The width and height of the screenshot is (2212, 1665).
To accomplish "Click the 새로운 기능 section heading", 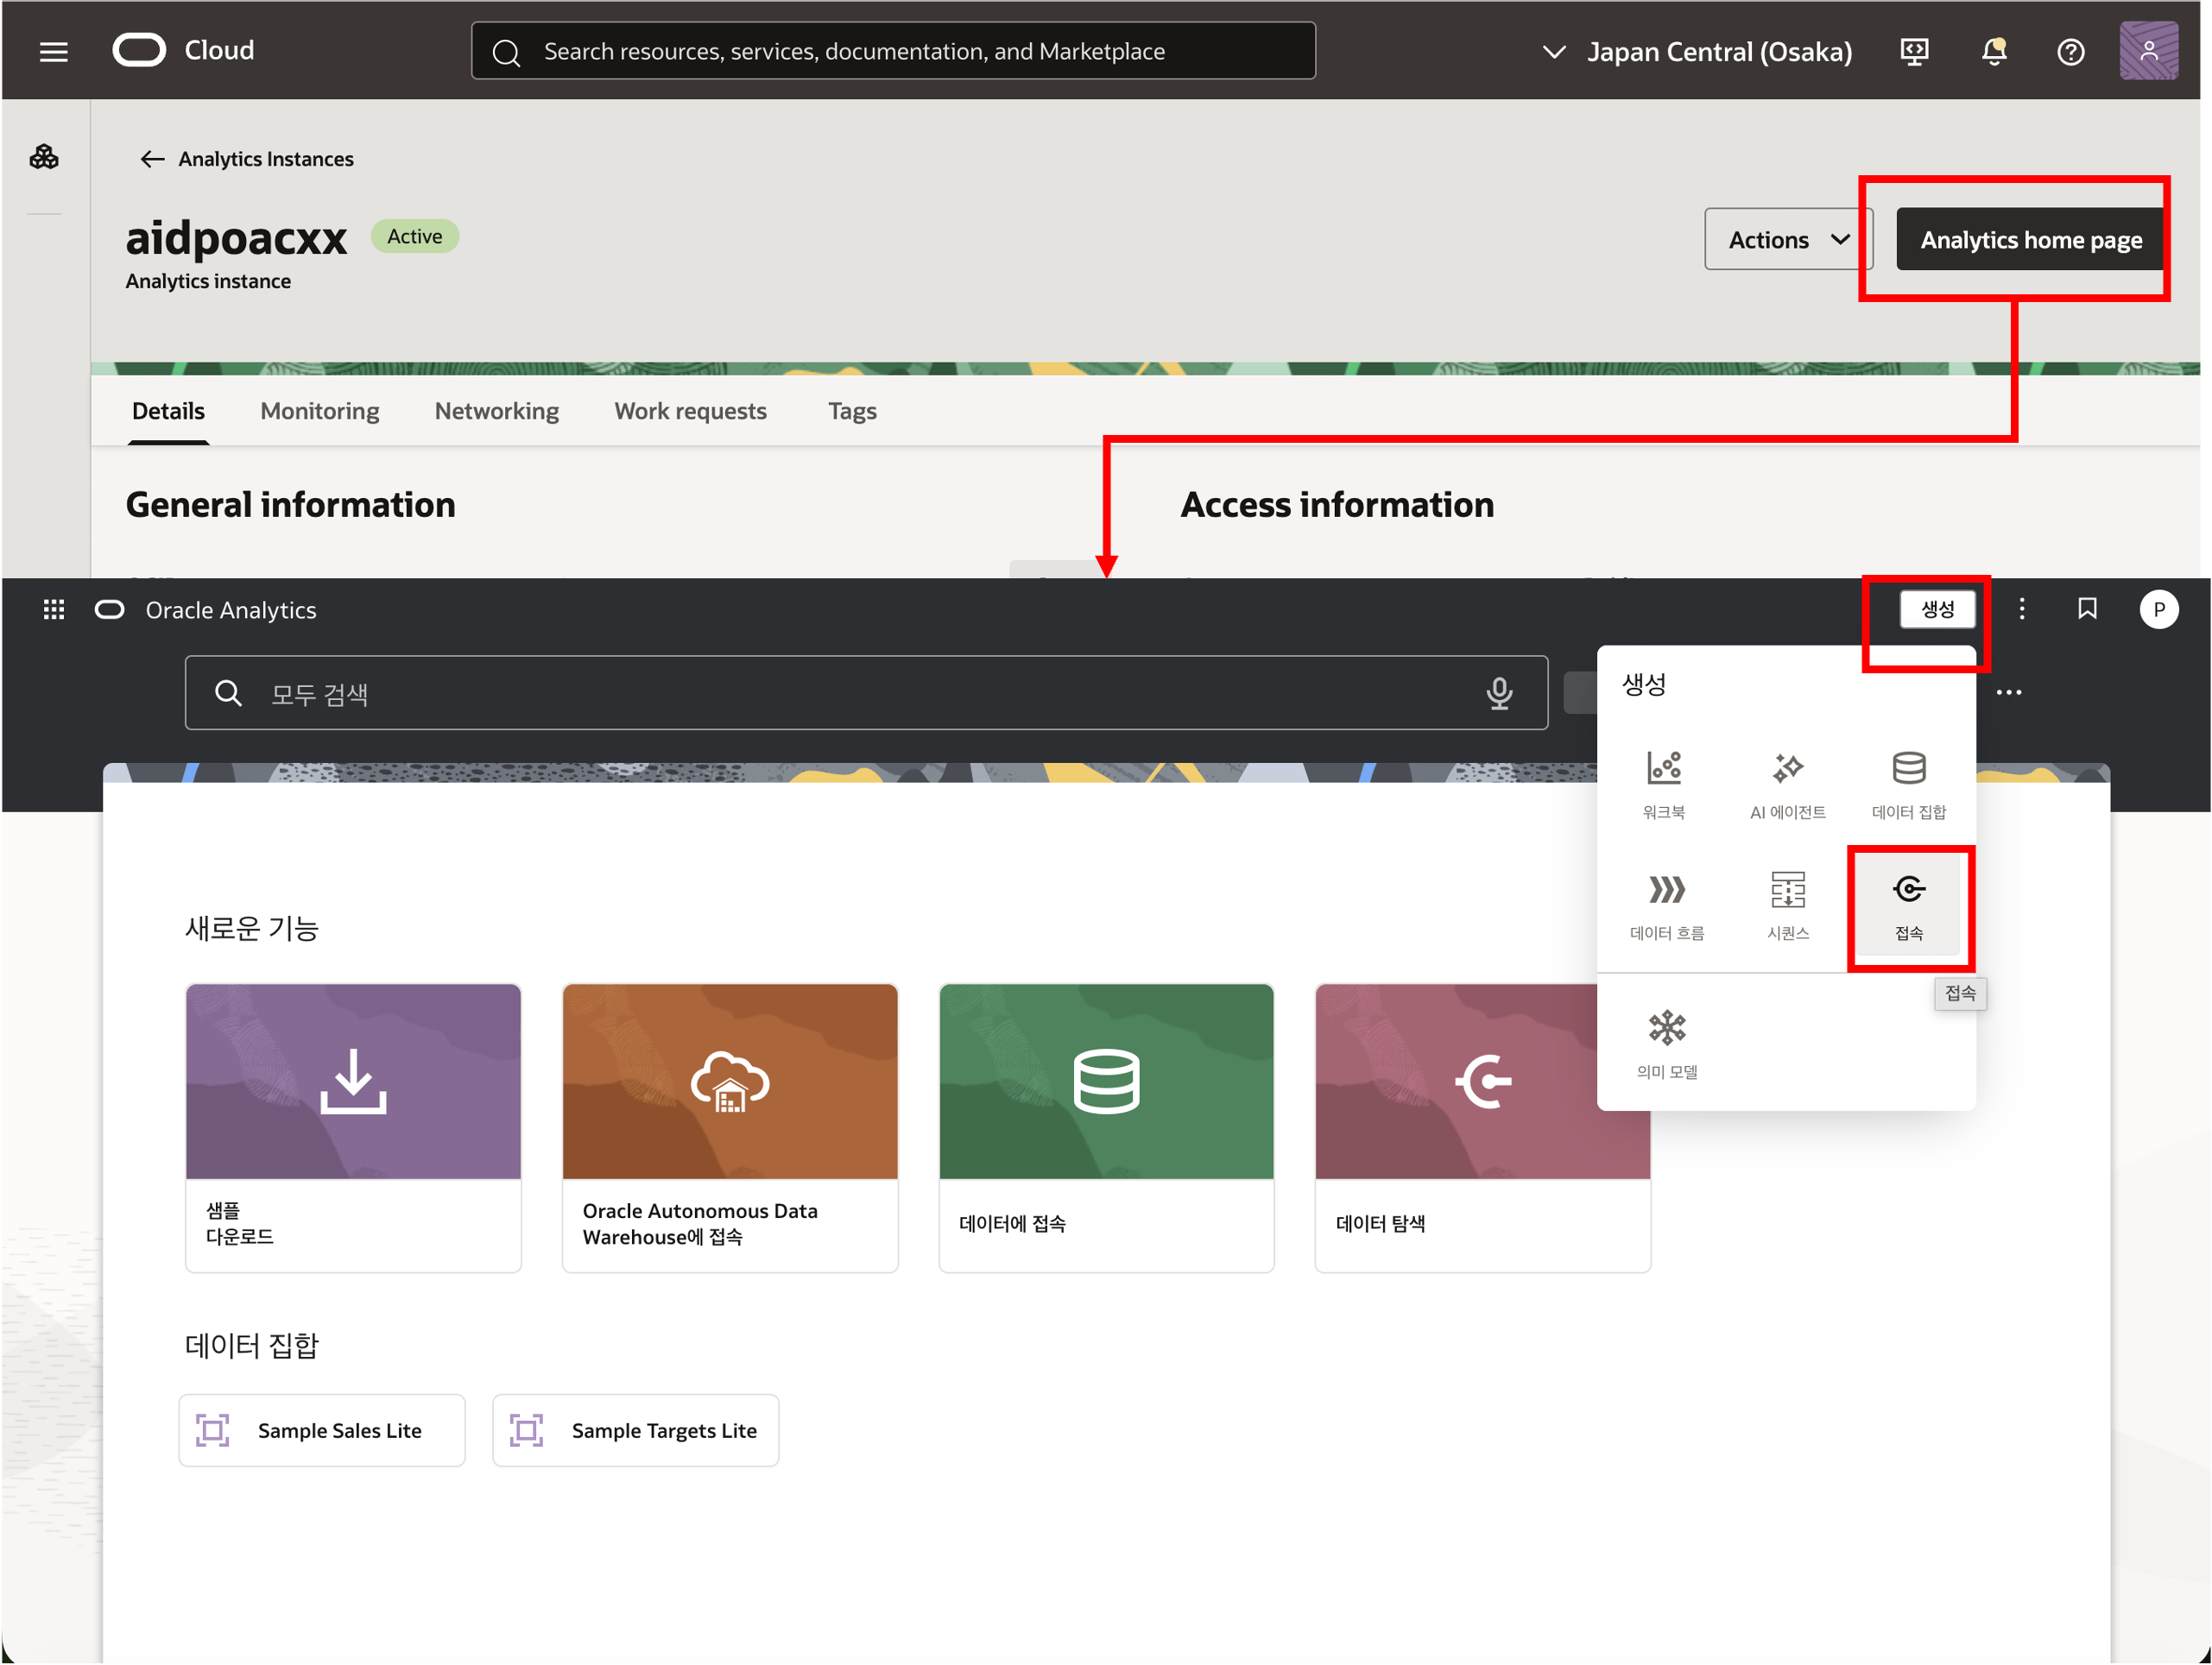I will coord(252,928).
